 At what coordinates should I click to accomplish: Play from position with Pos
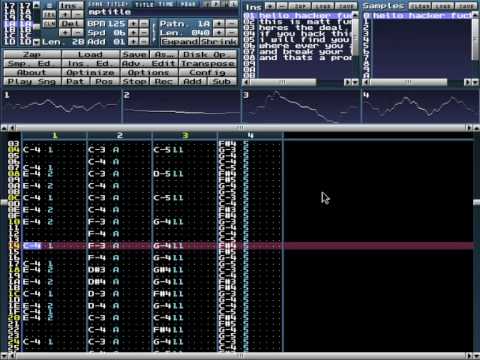(x=105, y=81)
